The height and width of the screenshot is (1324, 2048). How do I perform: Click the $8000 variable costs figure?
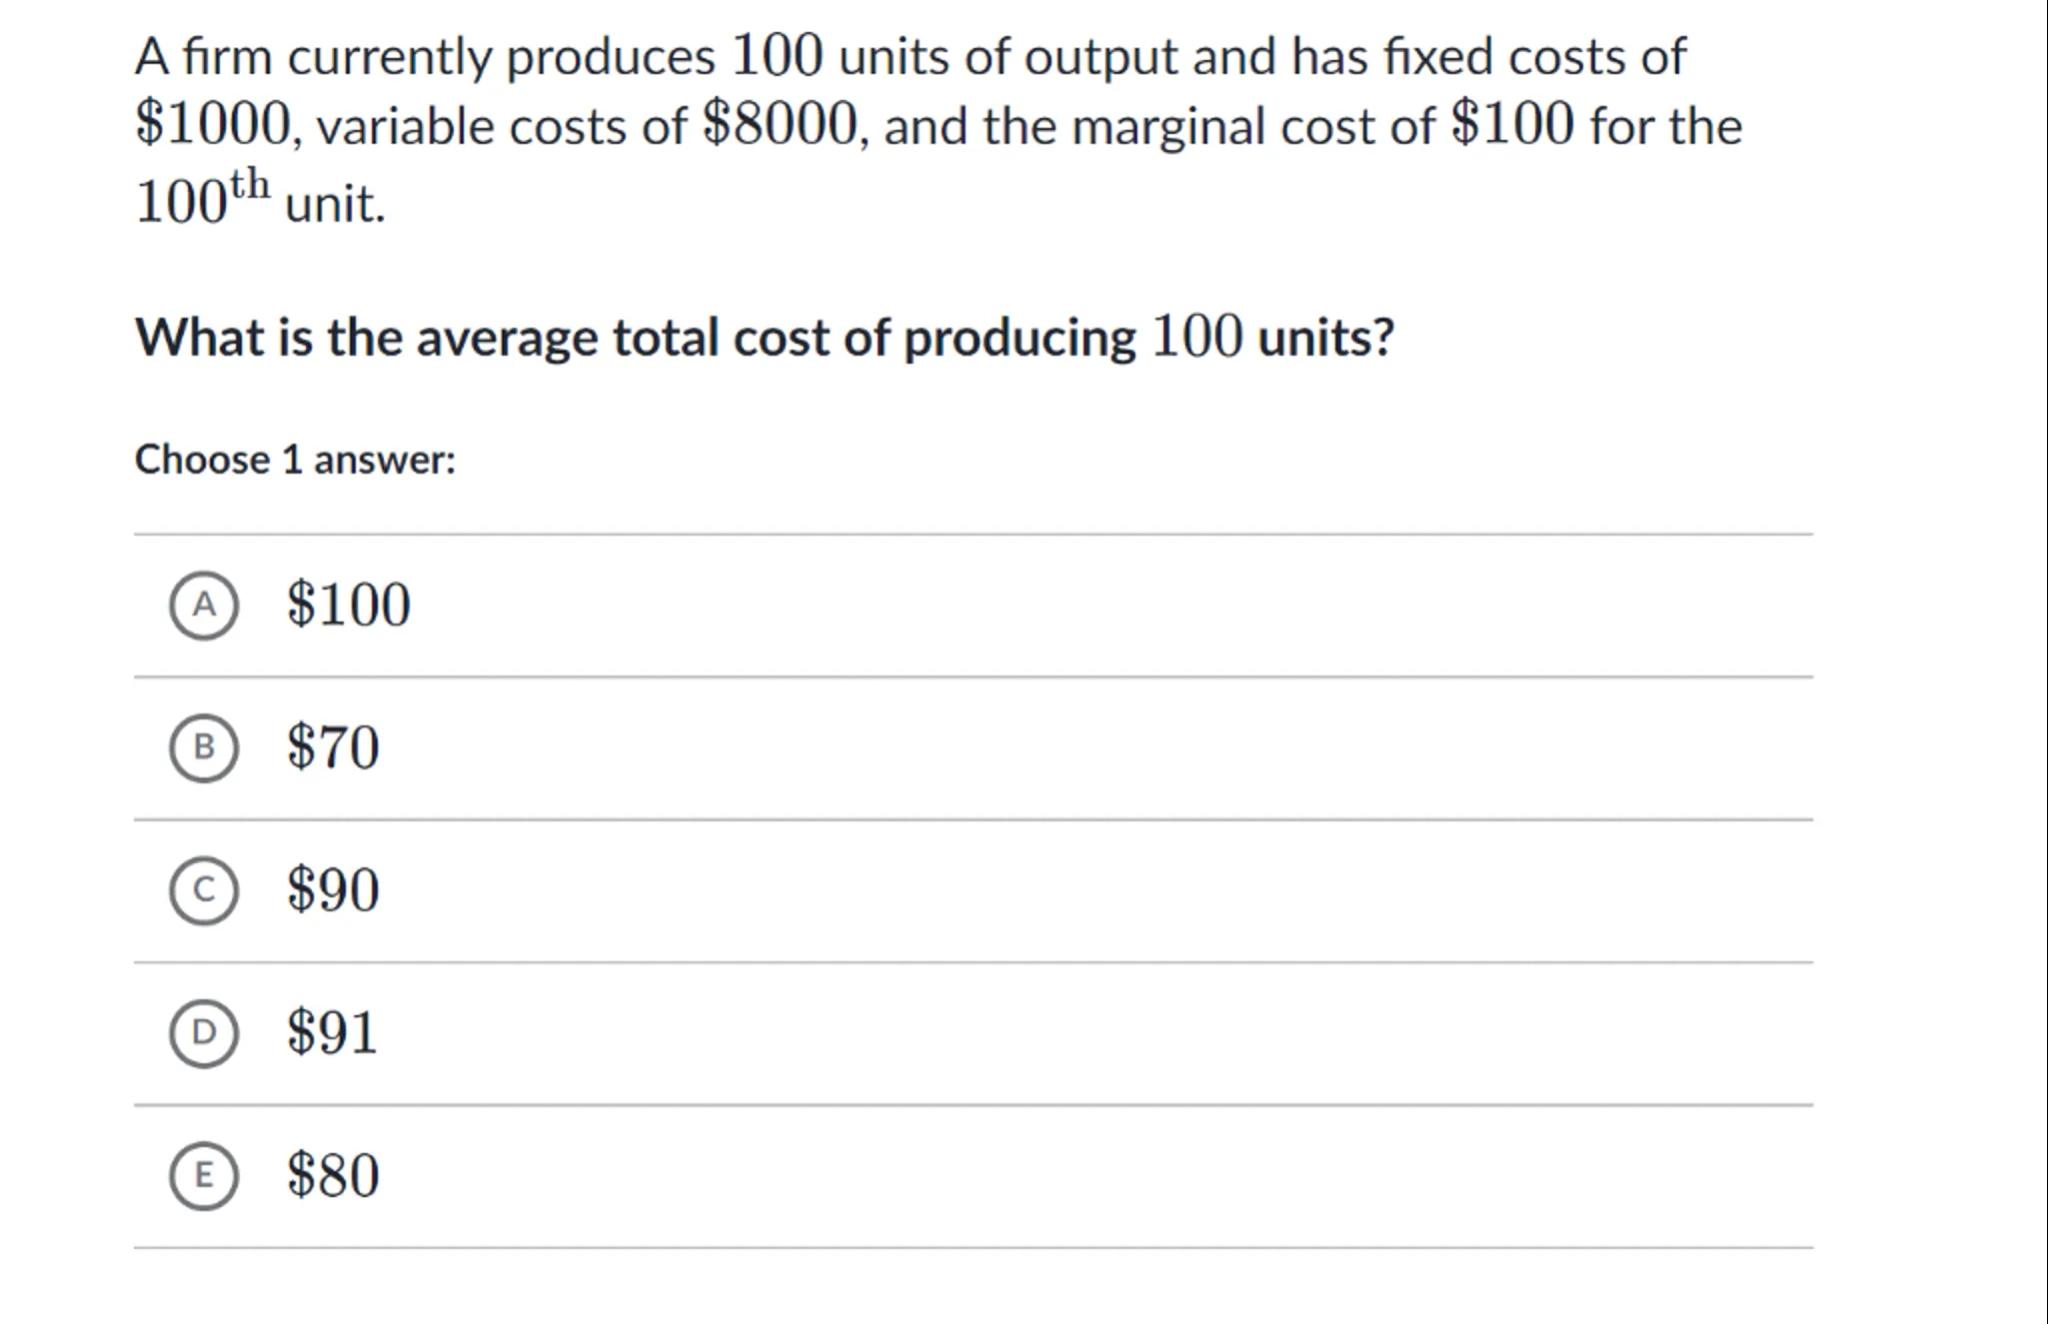click(780, 126)
